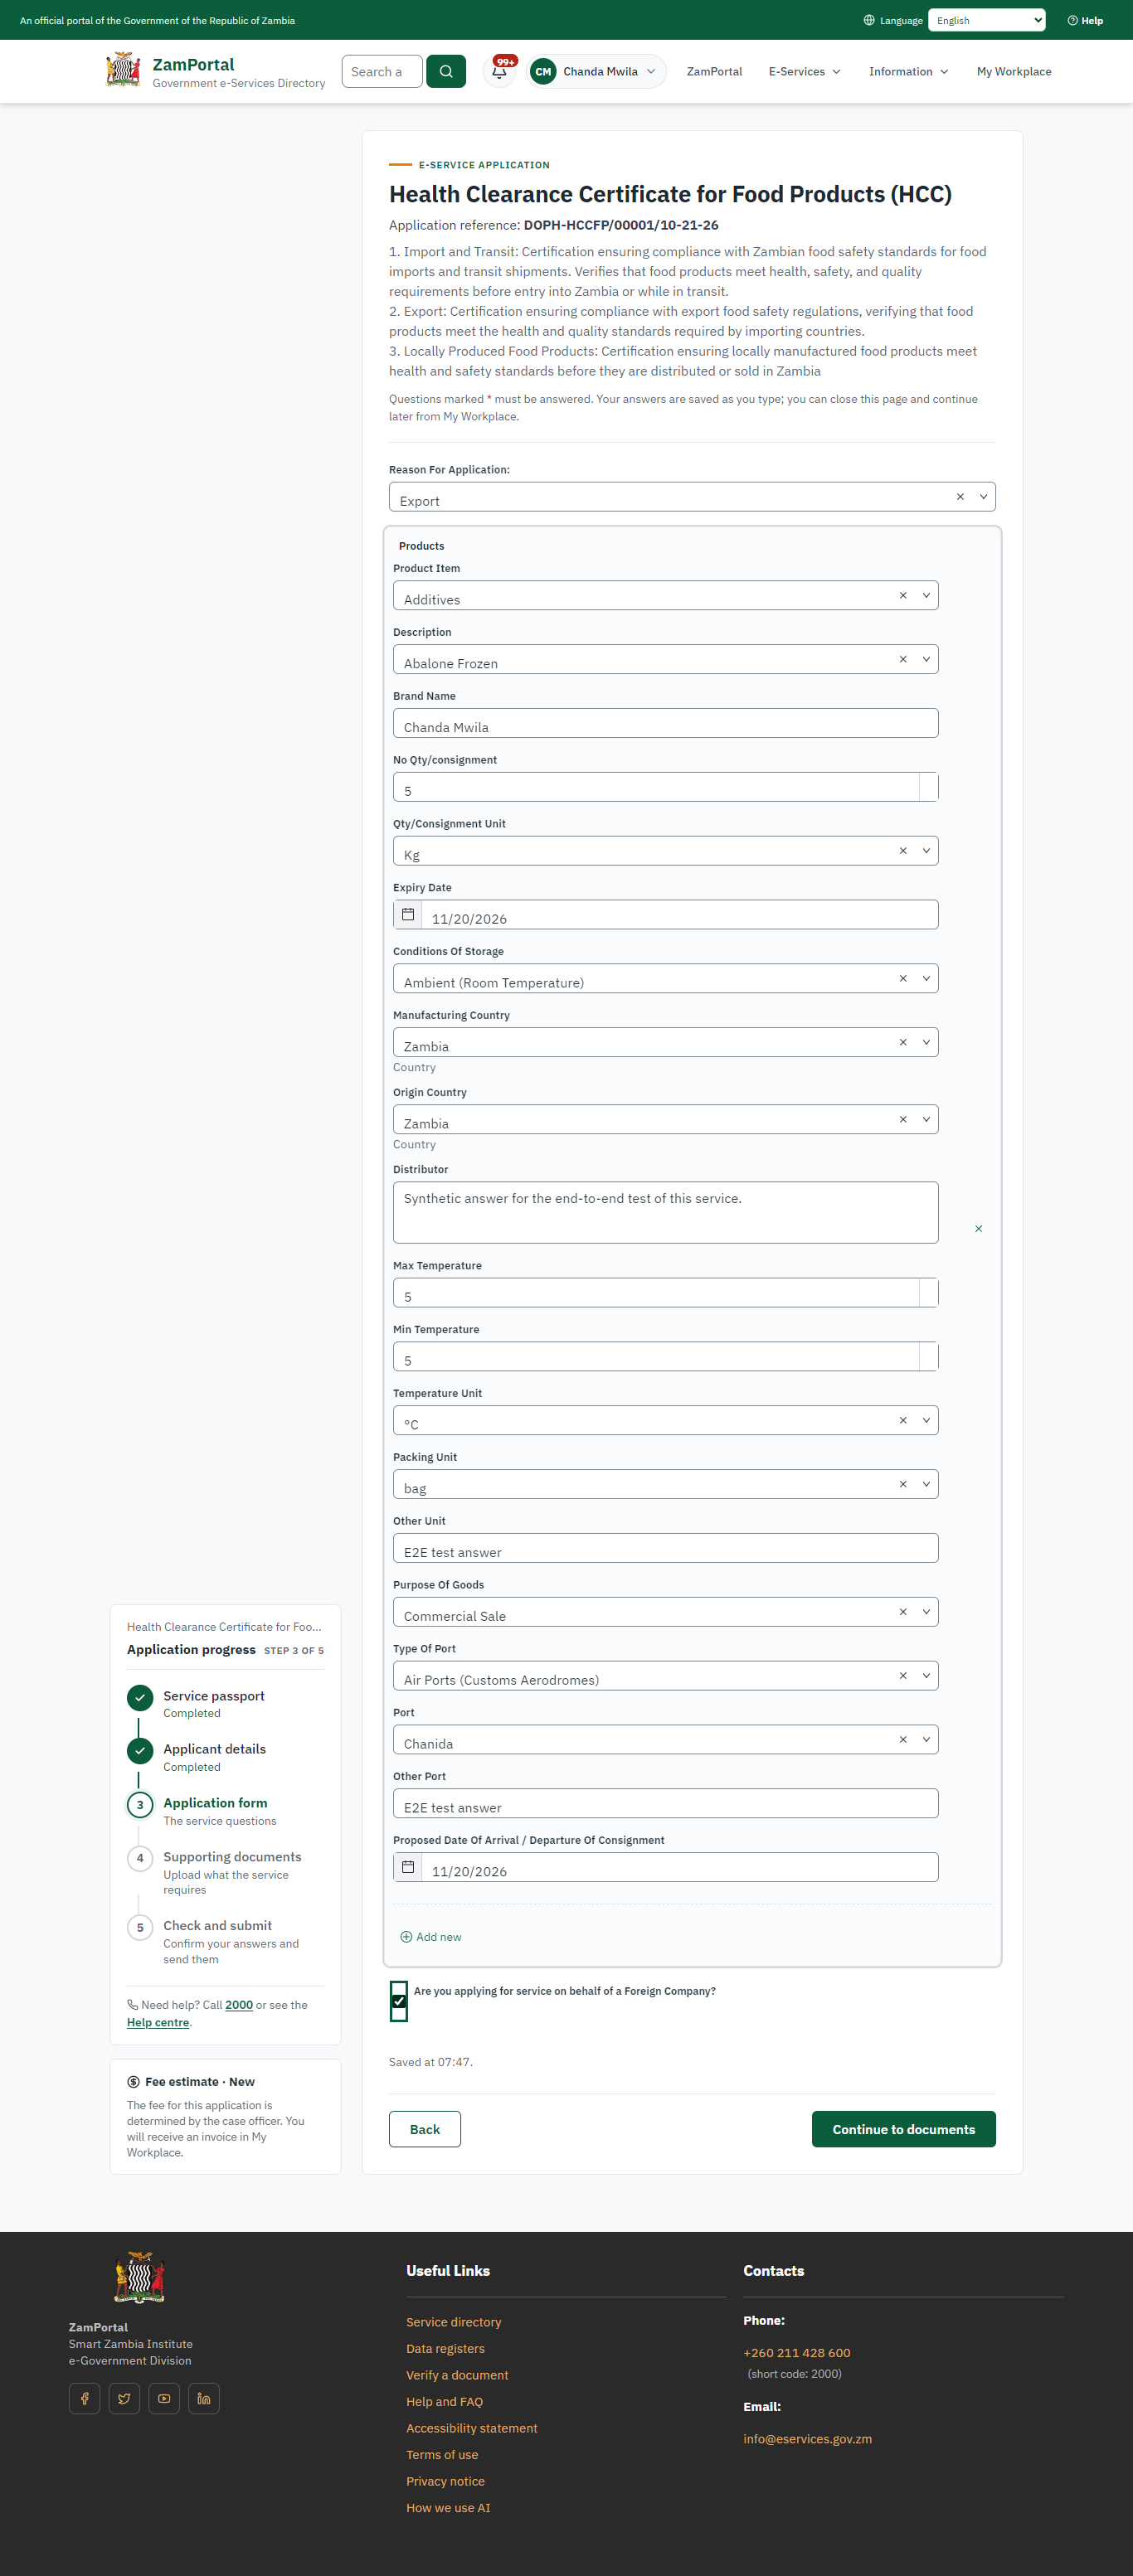Click the +260 211 428 600 phone link
Viewport: 1133px width, 2576px height.
(796, 2353)
